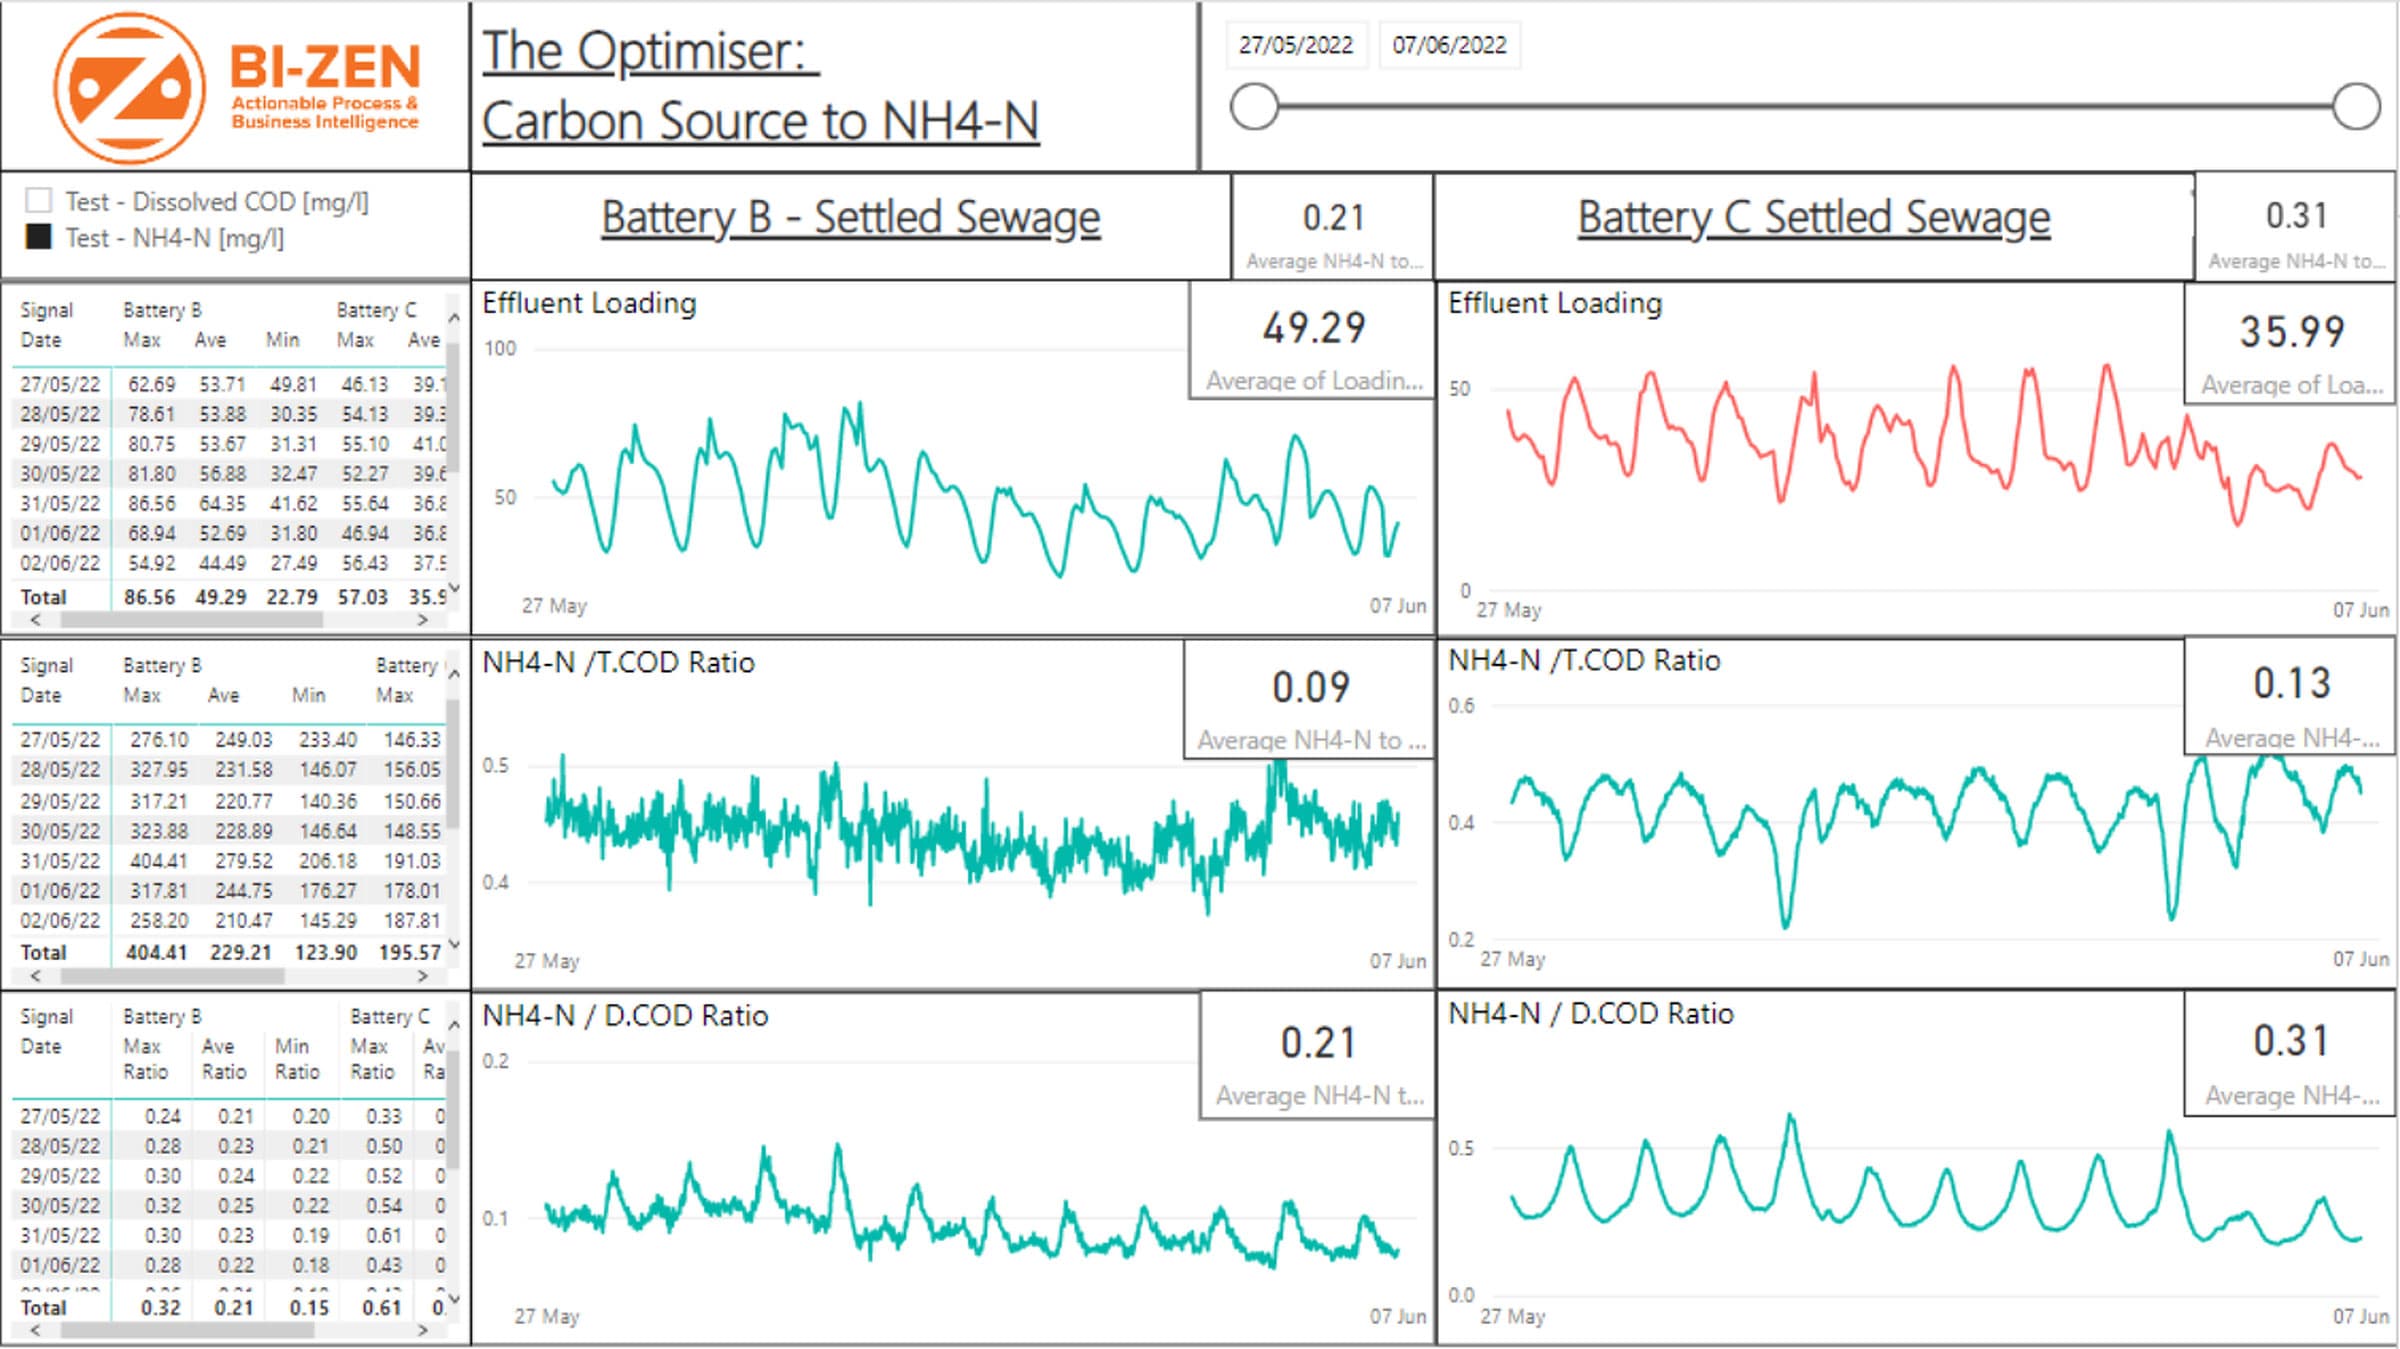The height and width of the screenshot is (1349, 2400).
Task: Click the up scroll arrow in loading table
Action: [x=454, y=318]
